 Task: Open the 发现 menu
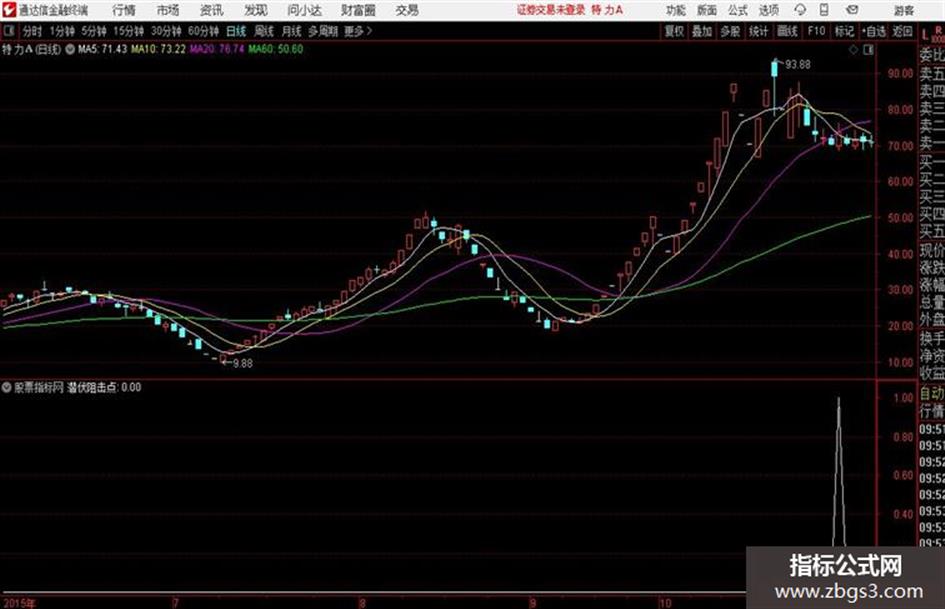coord(256,10)
